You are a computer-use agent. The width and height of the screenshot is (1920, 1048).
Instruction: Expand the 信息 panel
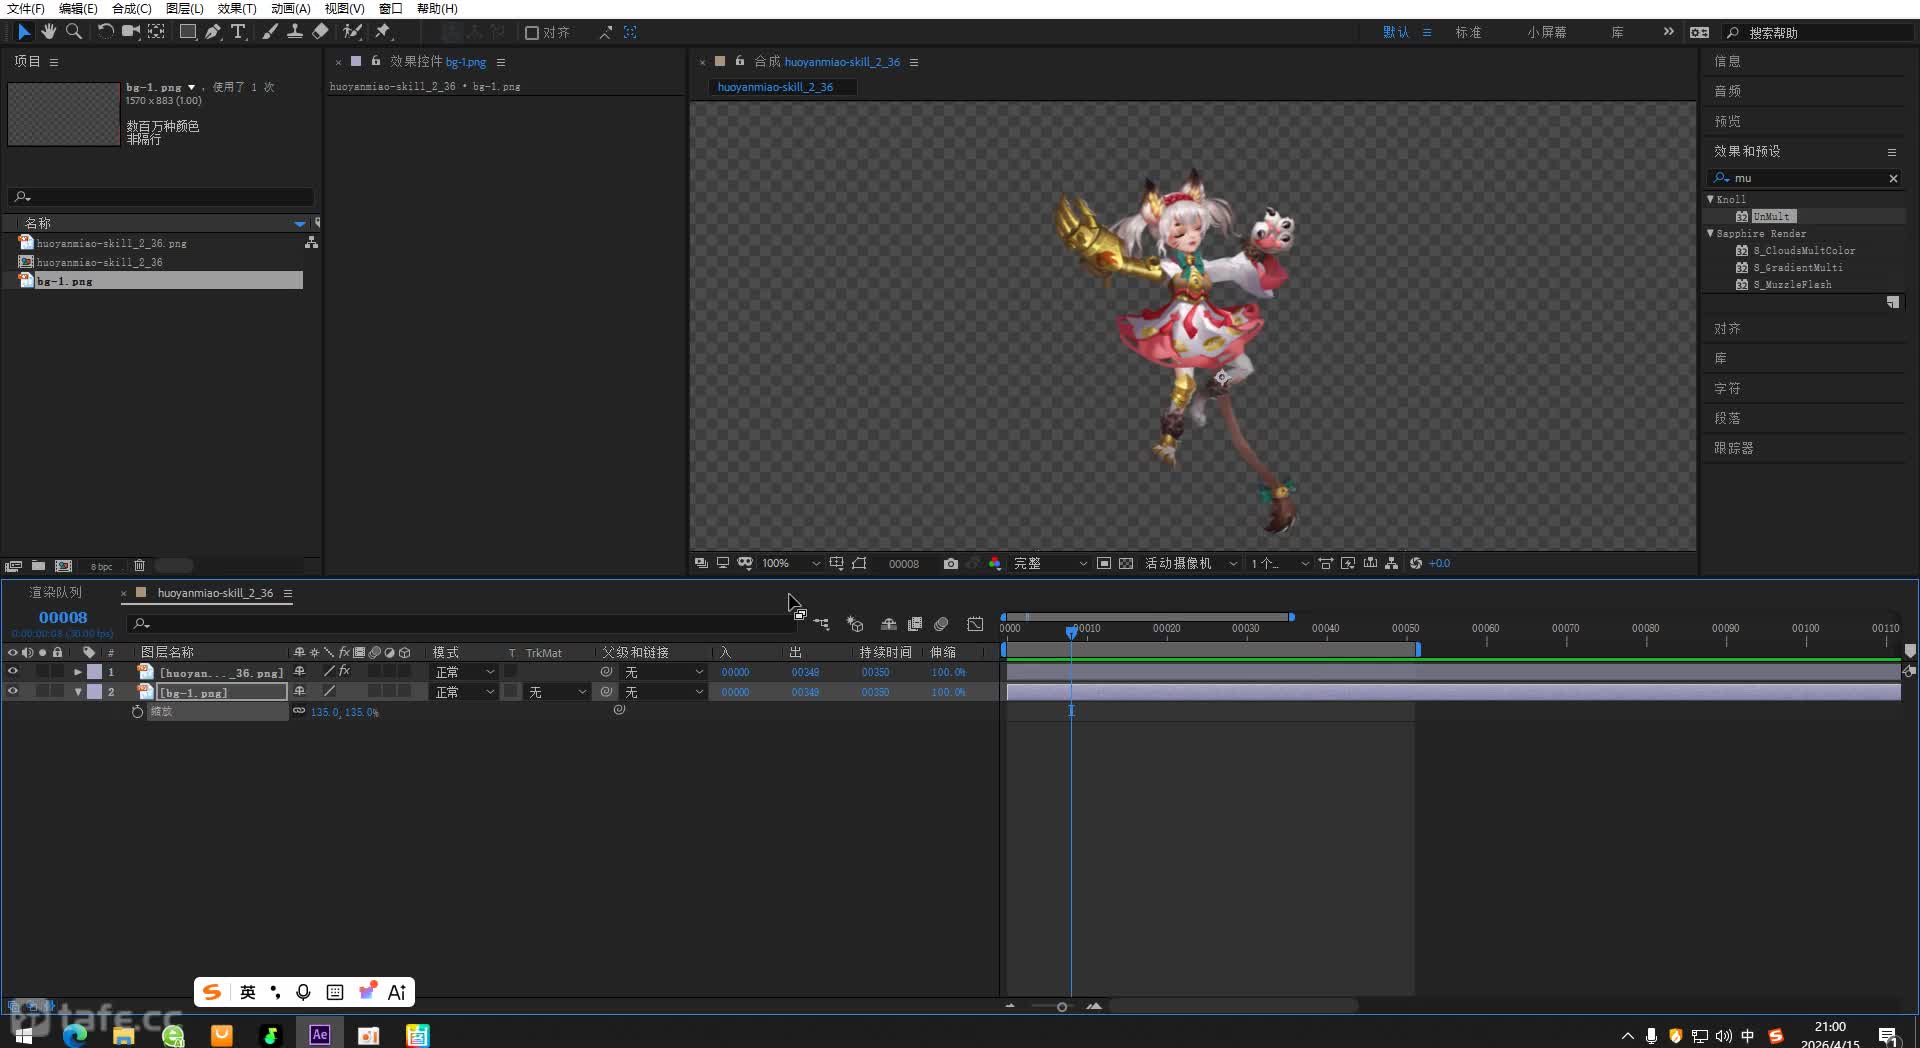coord(1727,62)
